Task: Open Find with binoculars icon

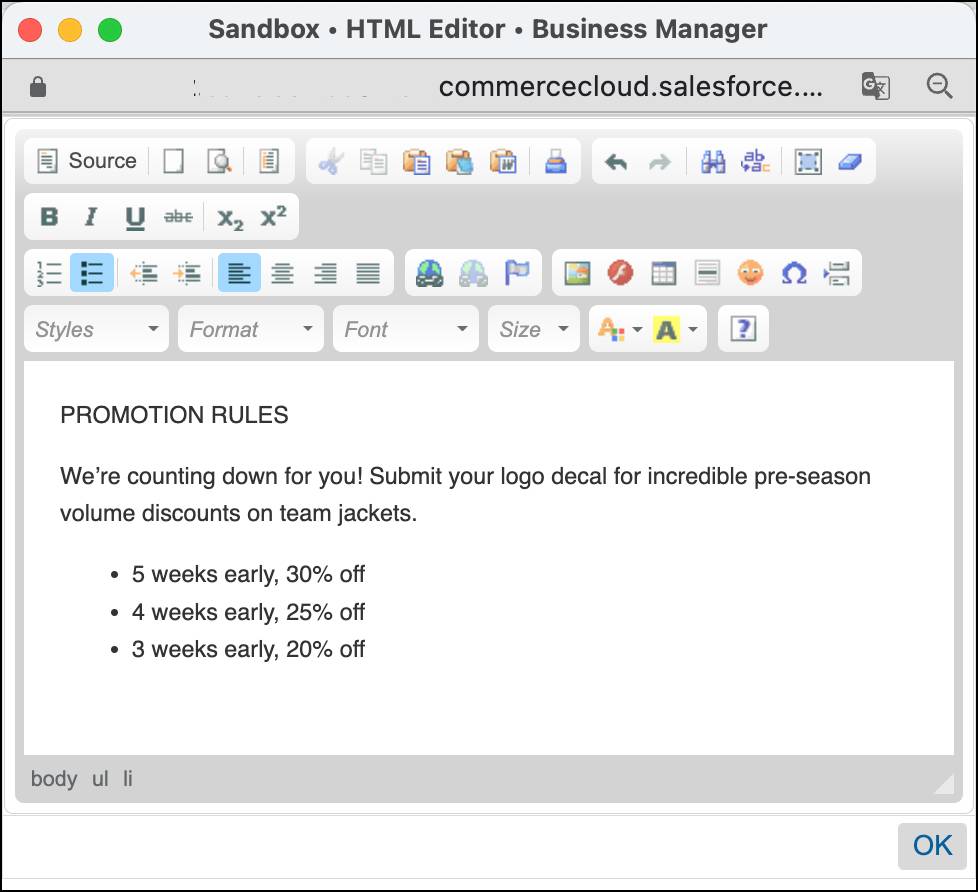Action: (x=713, y=162)
